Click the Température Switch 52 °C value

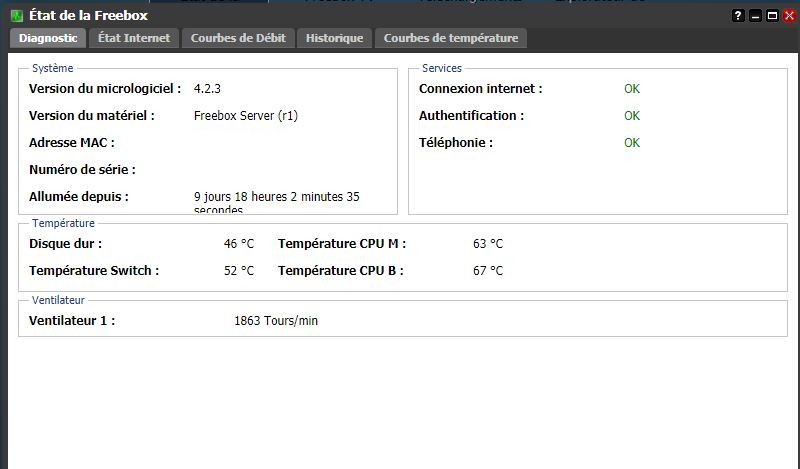click(x=239, y=271)
